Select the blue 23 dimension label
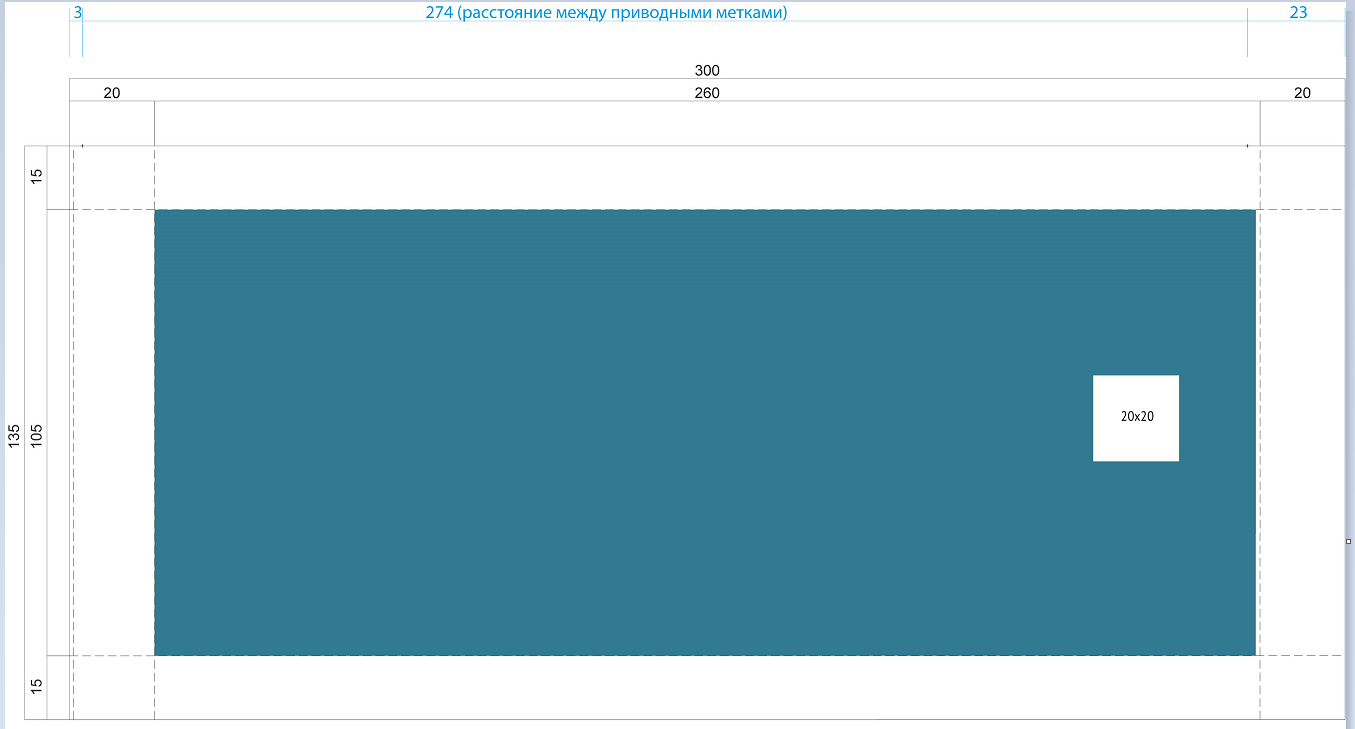Viewport: 1355px width, 729px height. click(1298, 13)
